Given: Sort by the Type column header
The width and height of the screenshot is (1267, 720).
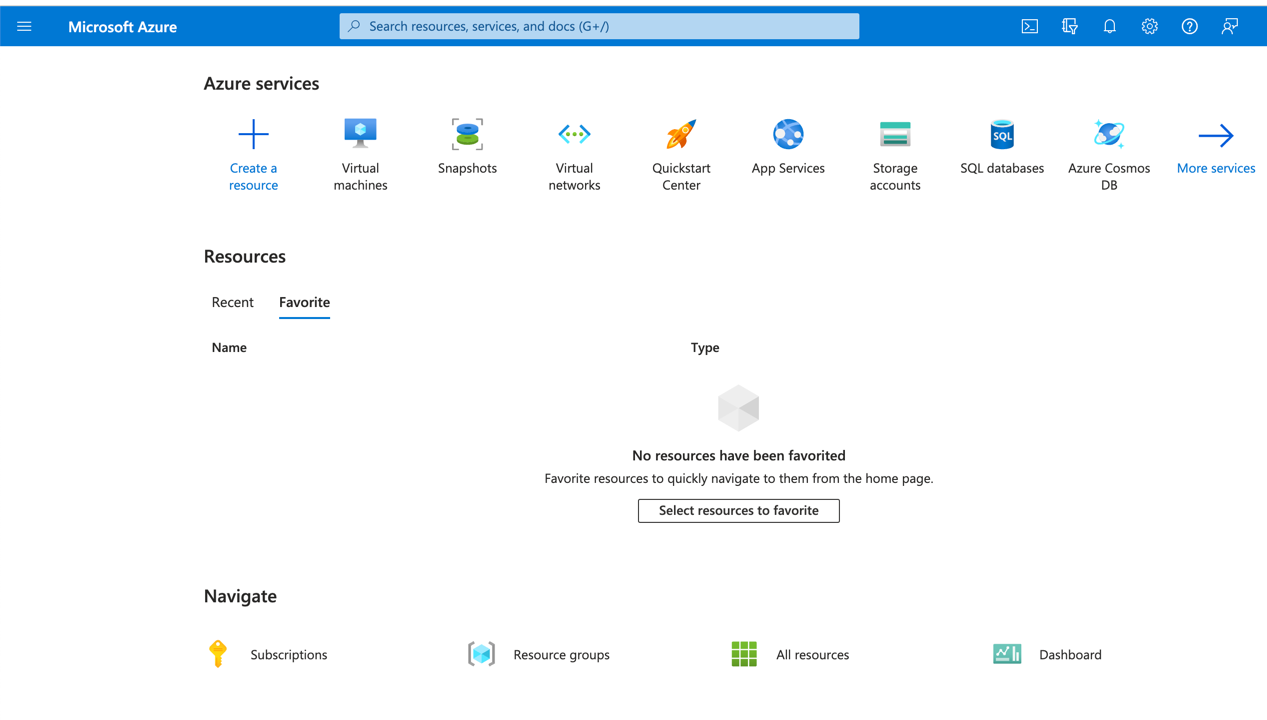Looking at the screenshot, I should click(705, 347).
